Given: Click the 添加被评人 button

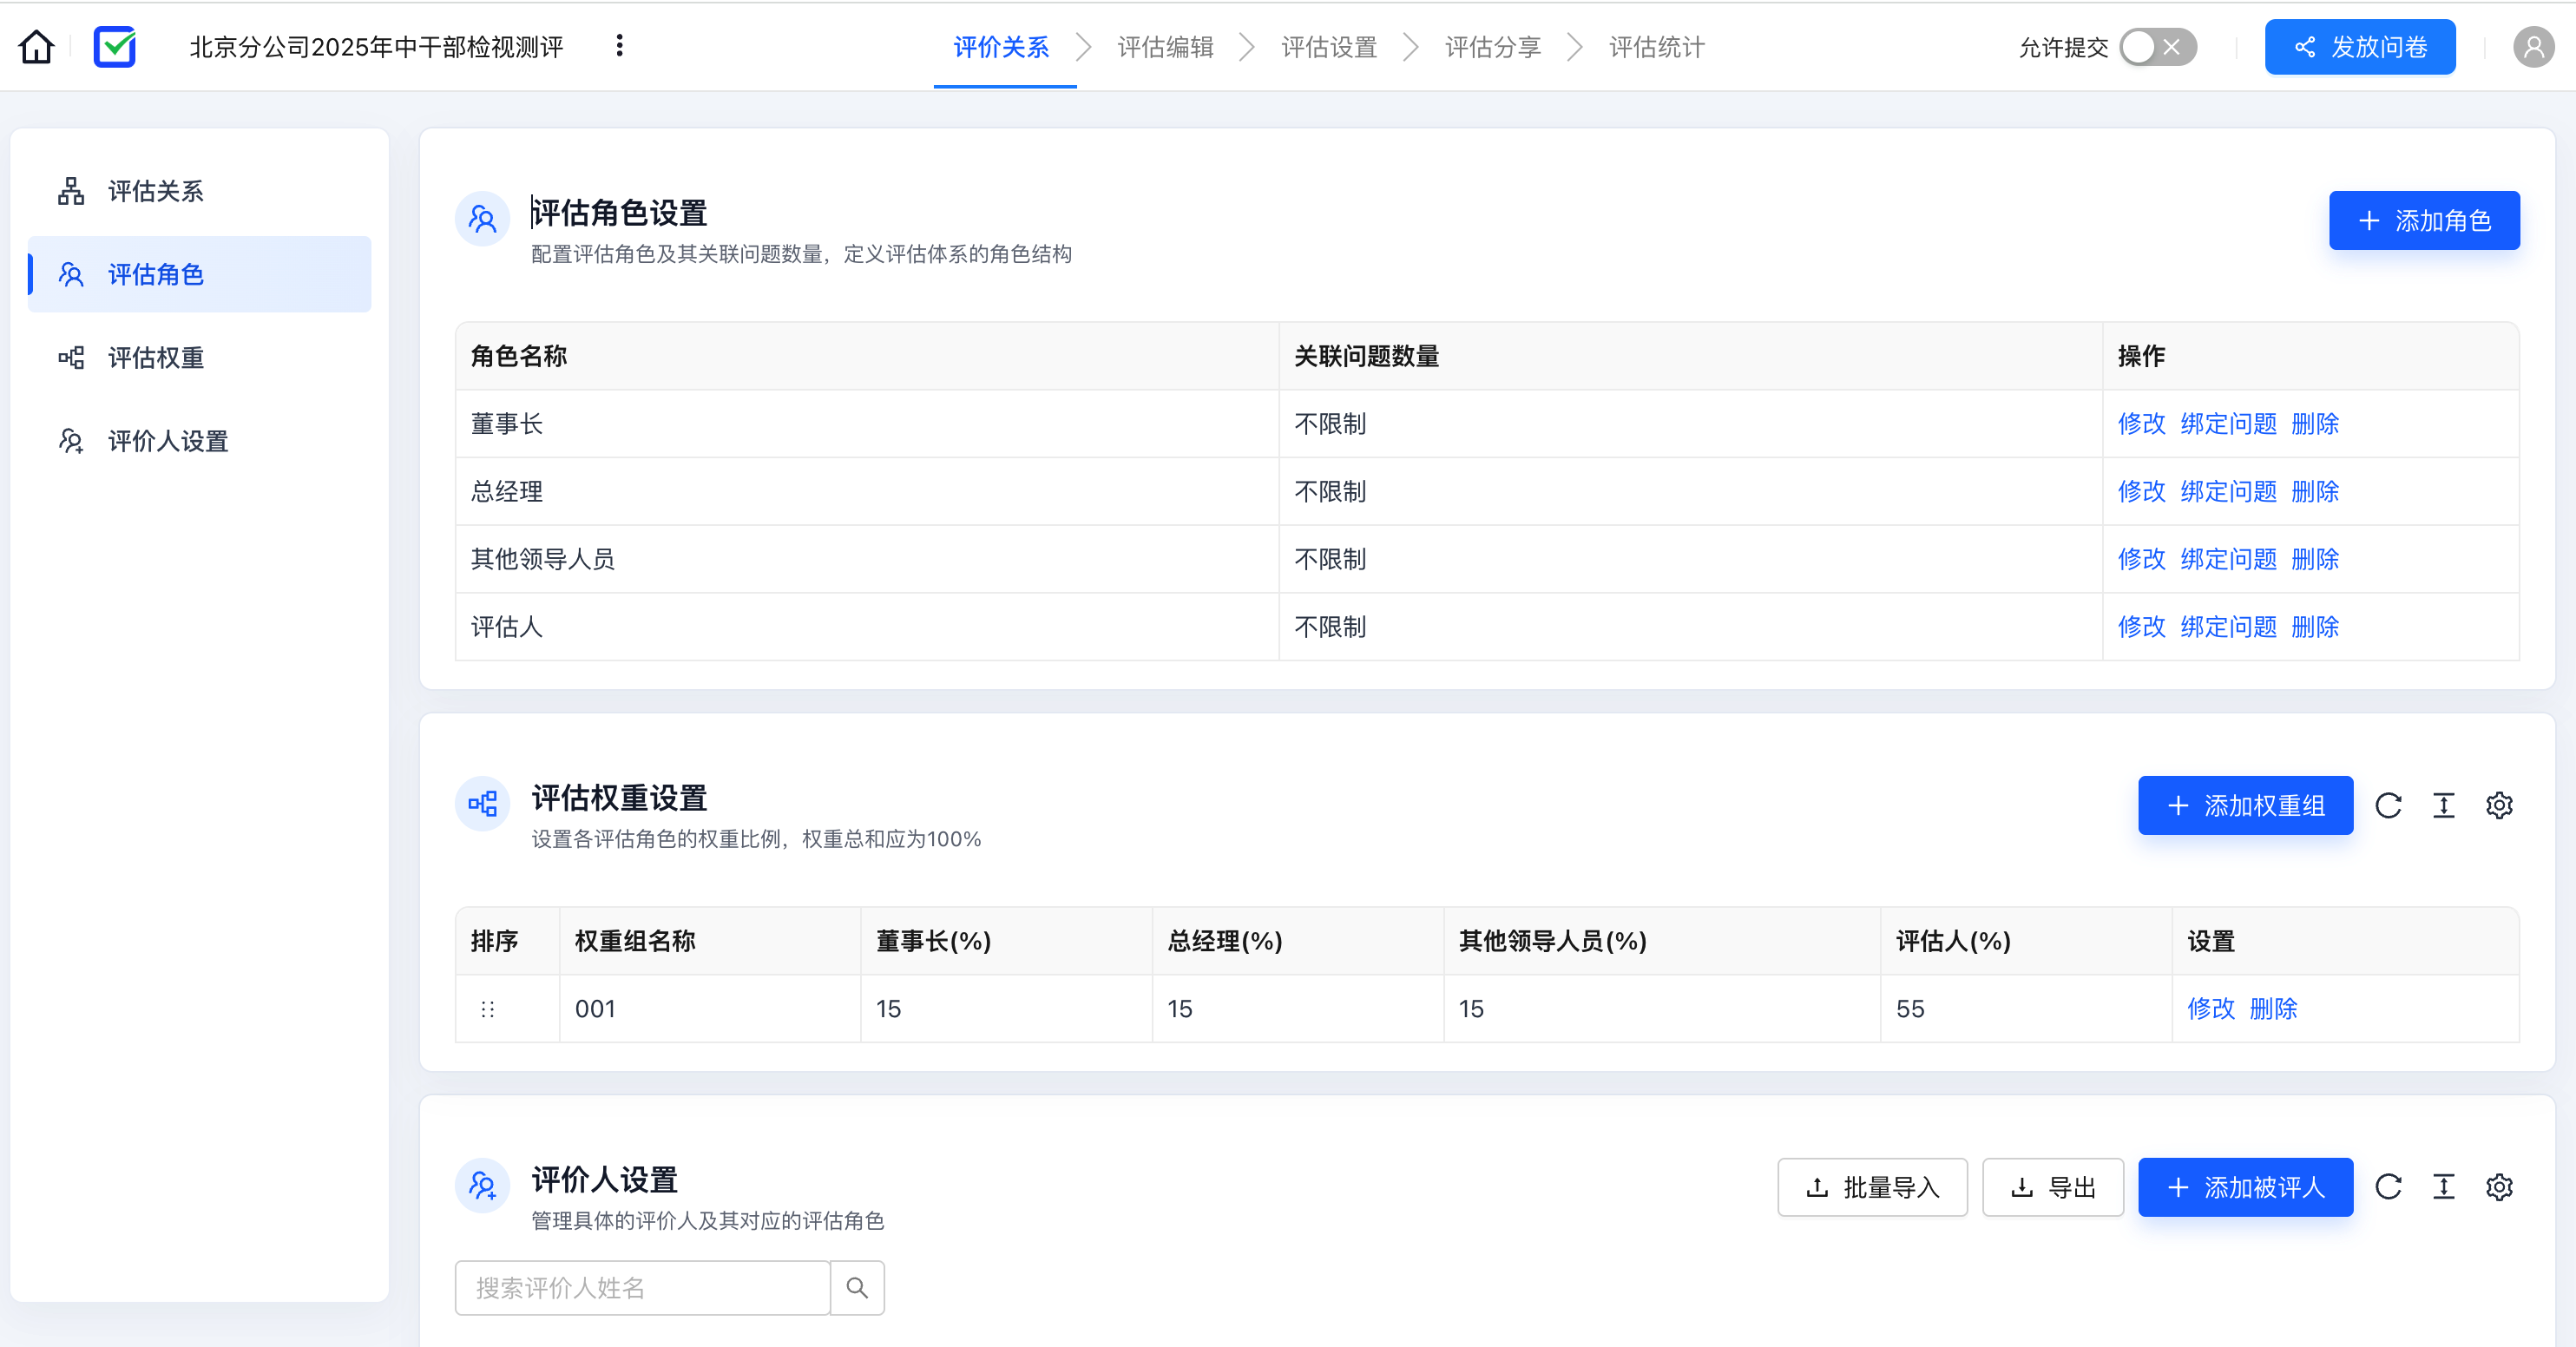Looking at the screenshot, I should 2245,1187.
